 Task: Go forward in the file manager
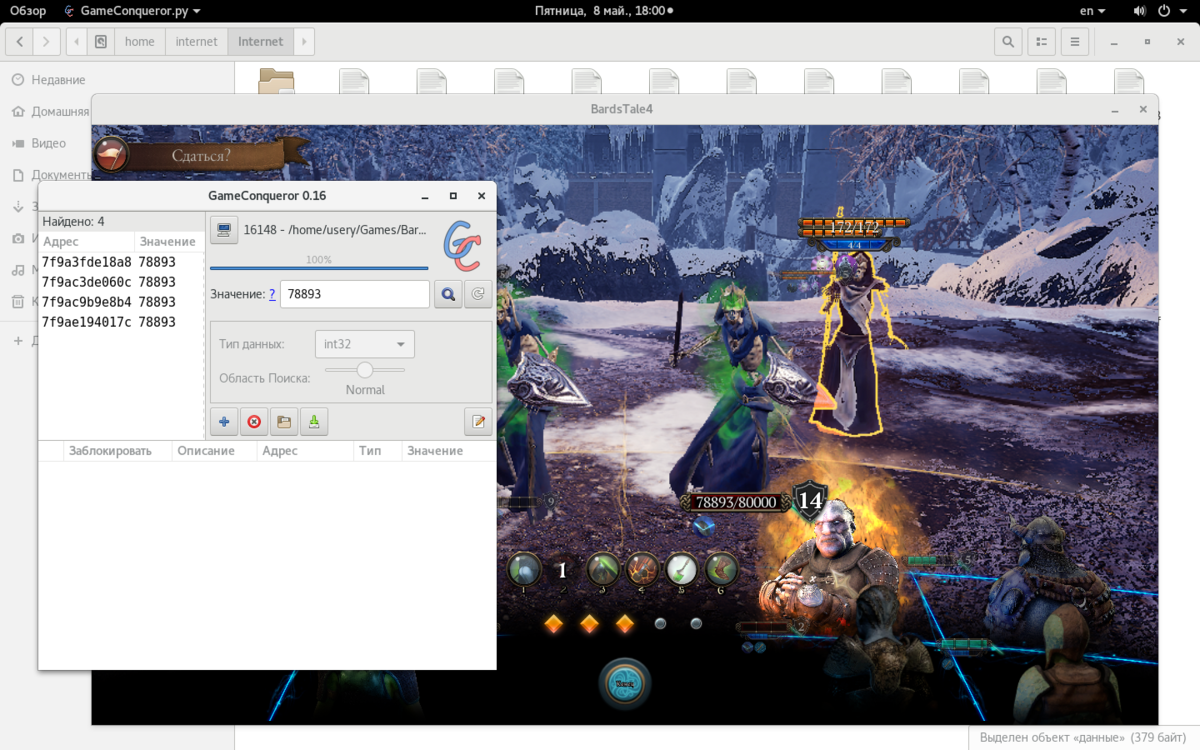click(x=47, y=42)
